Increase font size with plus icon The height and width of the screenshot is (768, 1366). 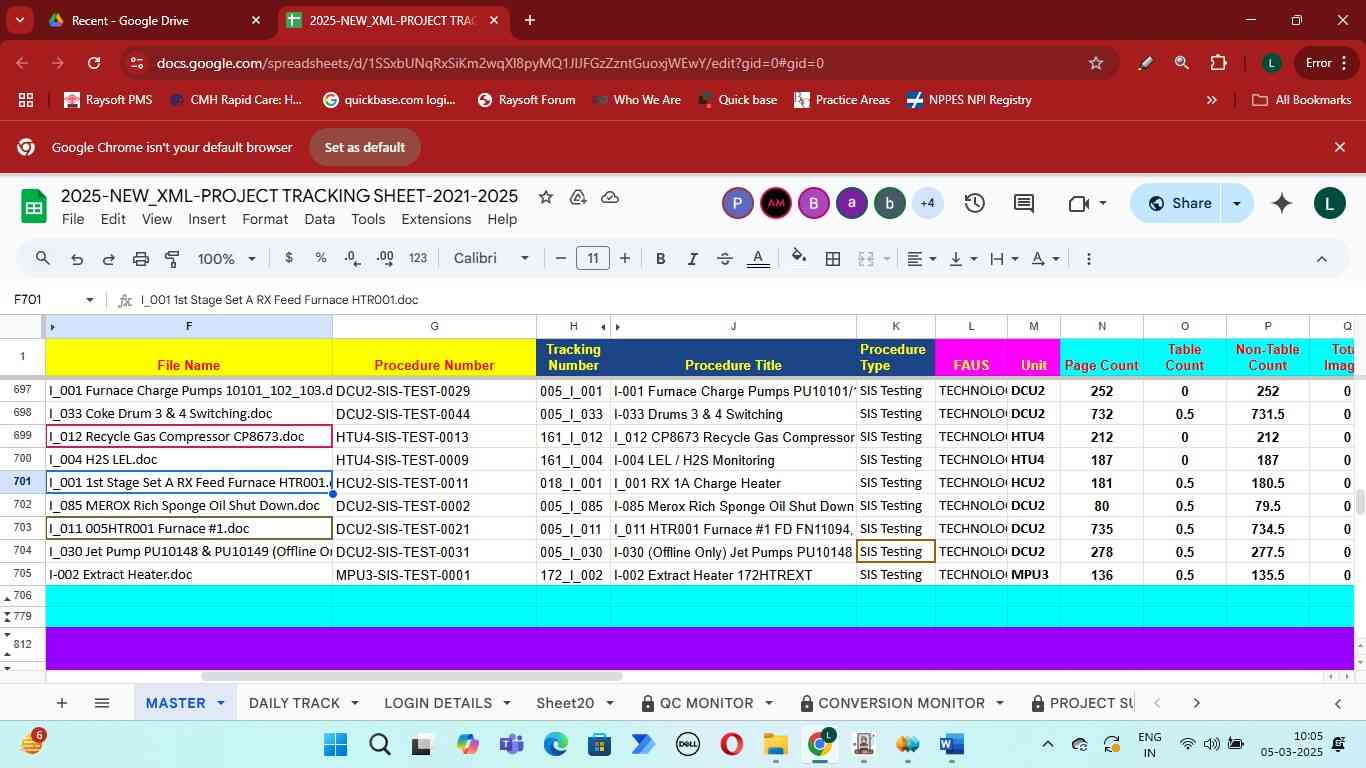tap(625, 259)
